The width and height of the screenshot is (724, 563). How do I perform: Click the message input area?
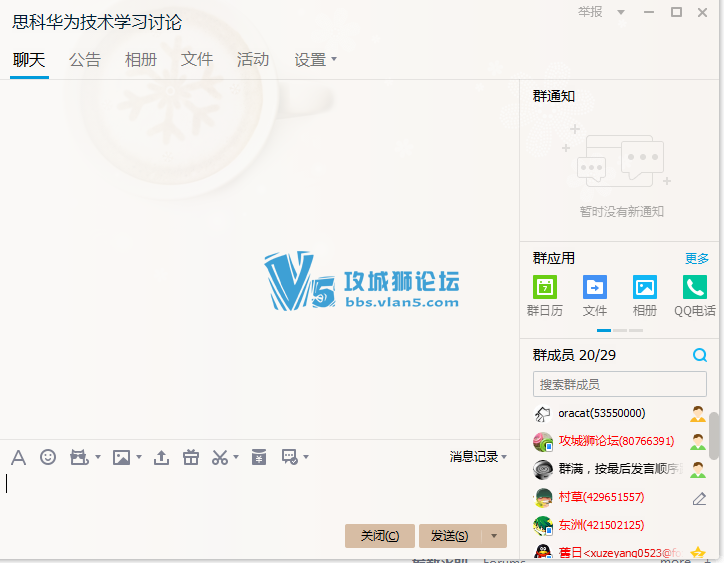click(259, 494)
